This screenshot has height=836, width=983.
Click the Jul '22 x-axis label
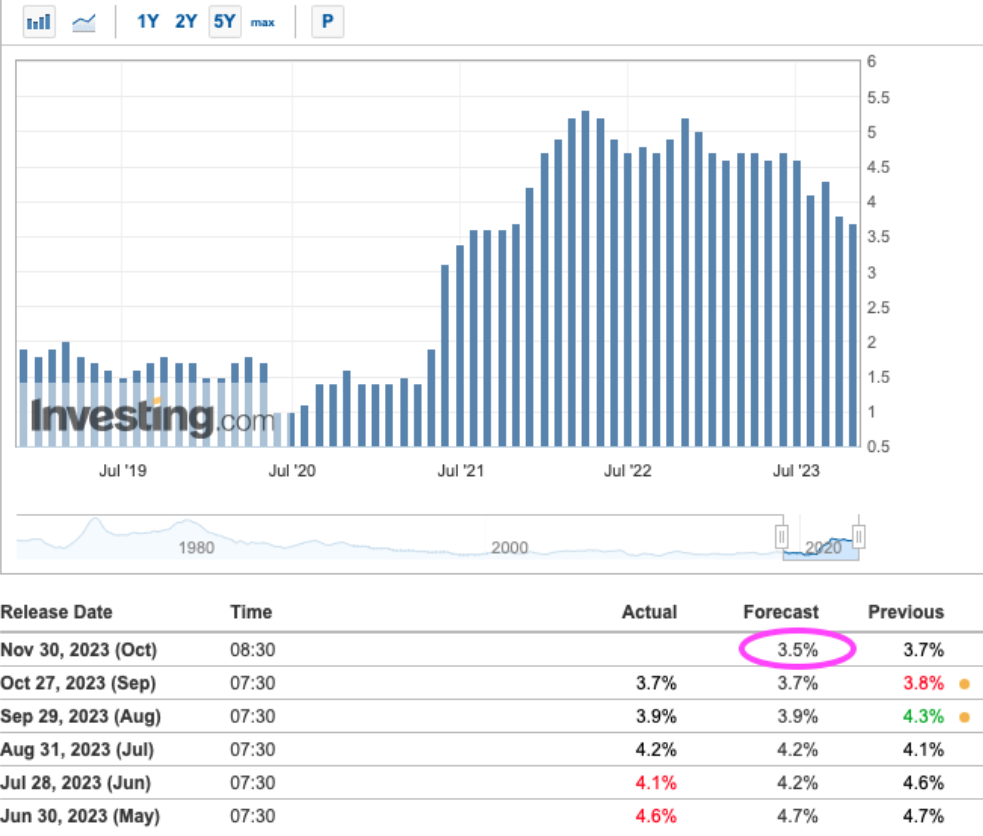[x=628, y=471]
